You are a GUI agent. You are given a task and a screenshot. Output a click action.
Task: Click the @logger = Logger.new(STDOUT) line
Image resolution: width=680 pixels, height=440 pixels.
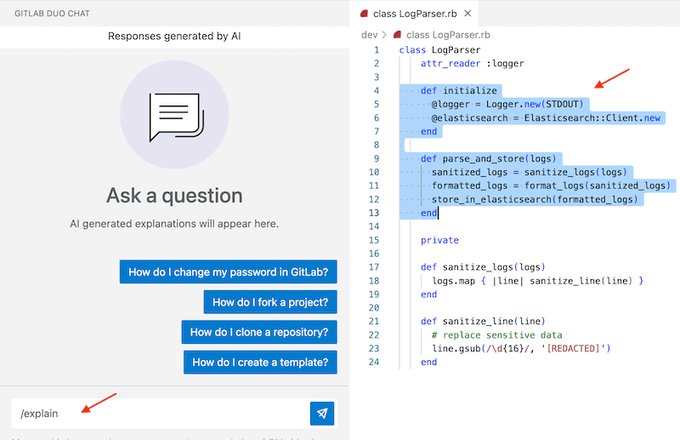tap(507, 104)
